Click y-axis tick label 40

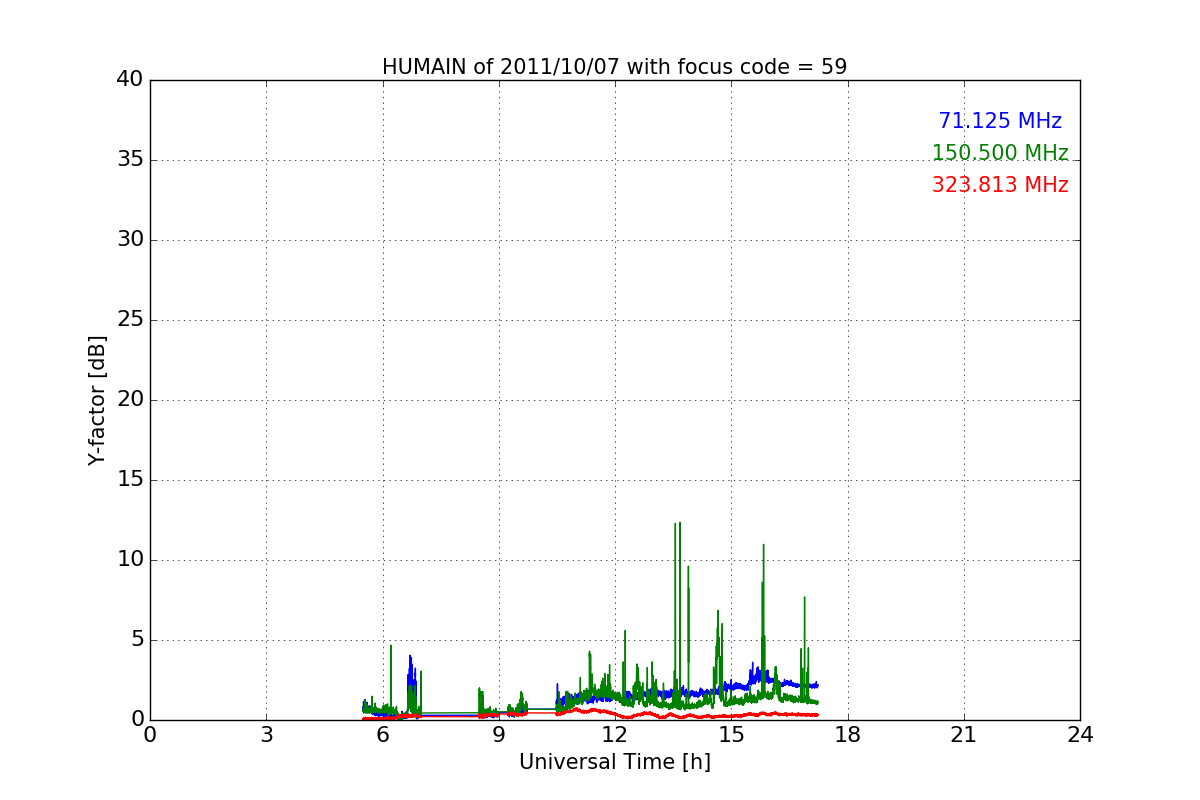[x=130, y=80]
